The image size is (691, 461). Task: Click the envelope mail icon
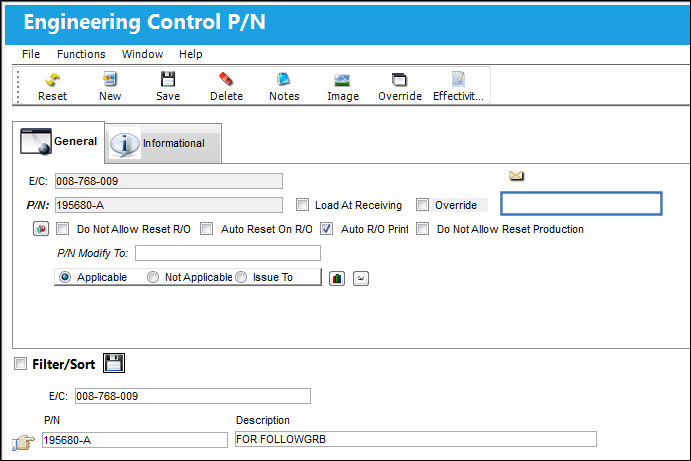click(x=516, y=176)
